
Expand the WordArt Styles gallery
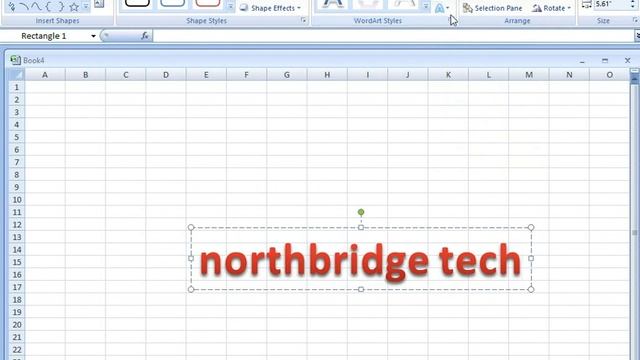(426, 6)
